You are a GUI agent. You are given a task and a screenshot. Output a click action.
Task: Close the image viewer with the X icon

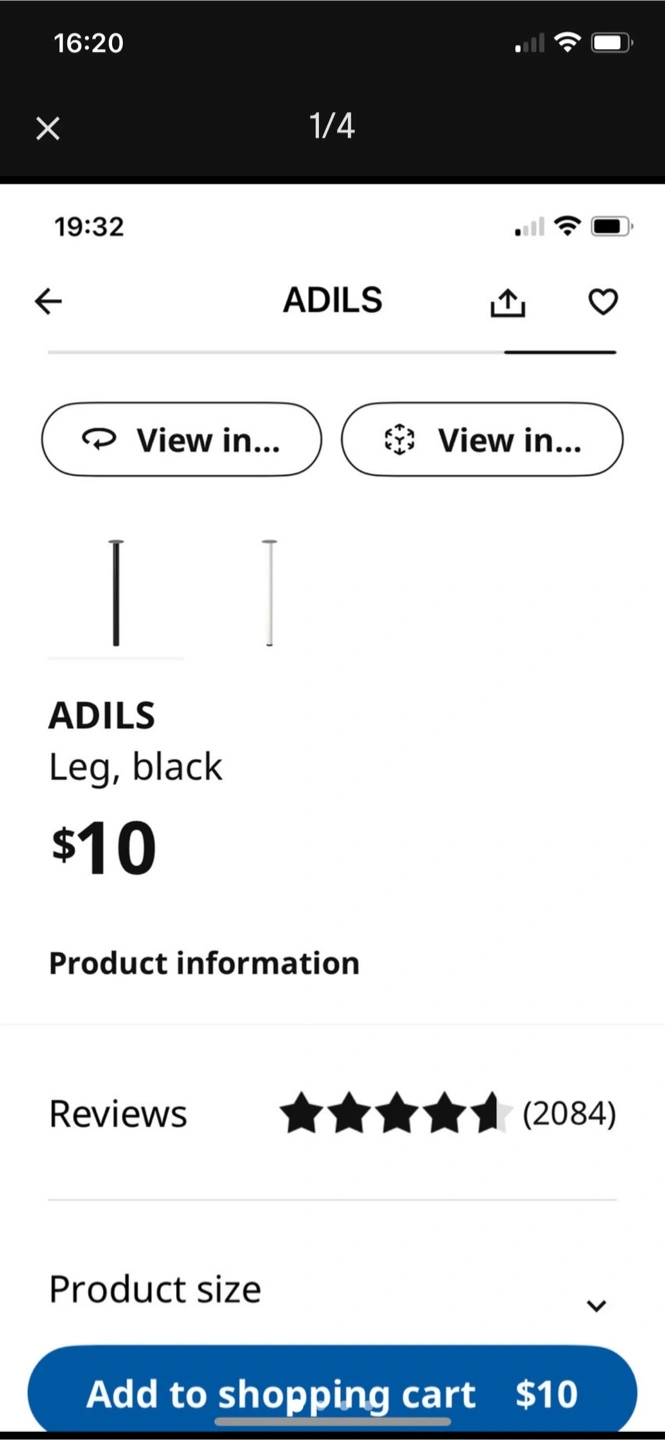pyautogui.click(x=48, y=128)
